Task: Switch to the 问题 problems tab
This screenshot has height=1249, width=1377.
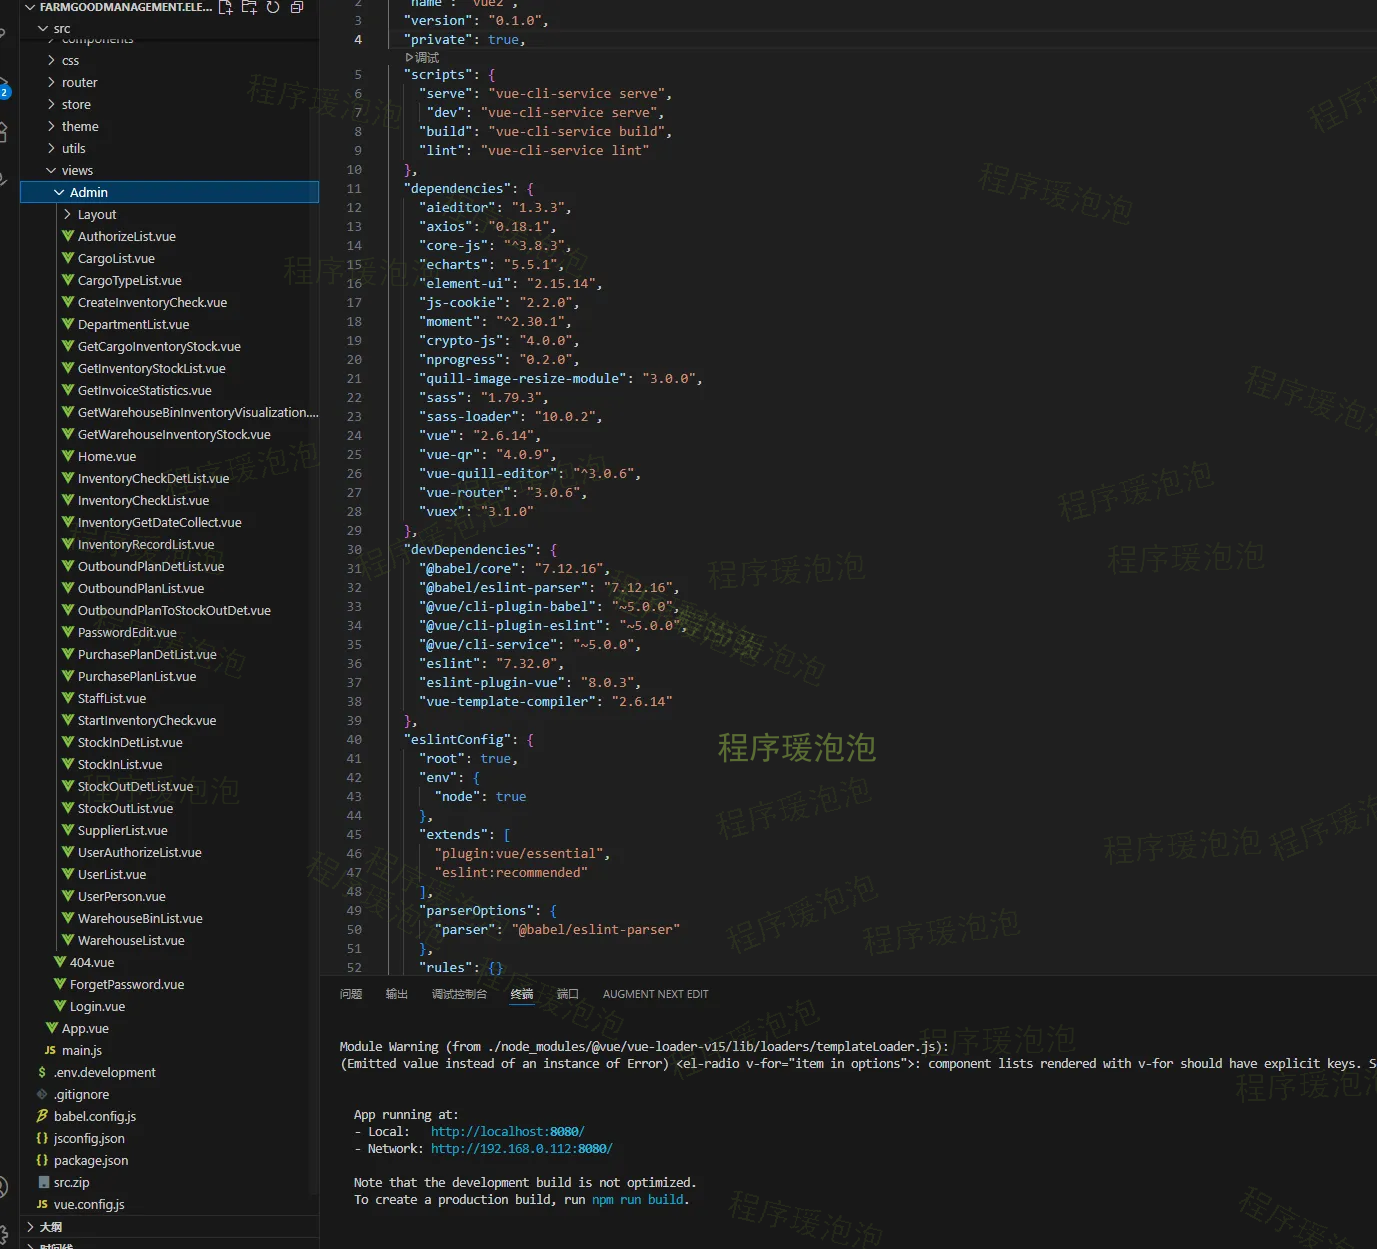Action: [351, 994]
